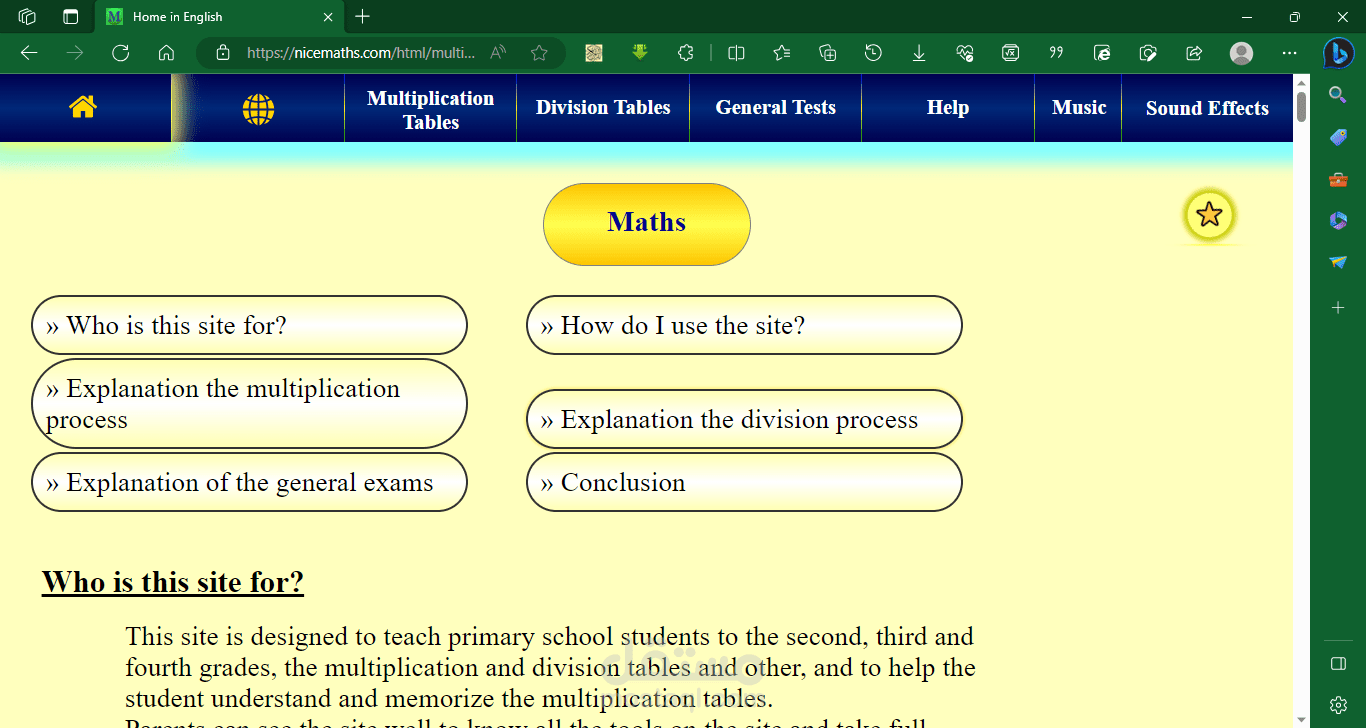Open the paper plane Drop icon in sidebar

(x=1338, y=262)
